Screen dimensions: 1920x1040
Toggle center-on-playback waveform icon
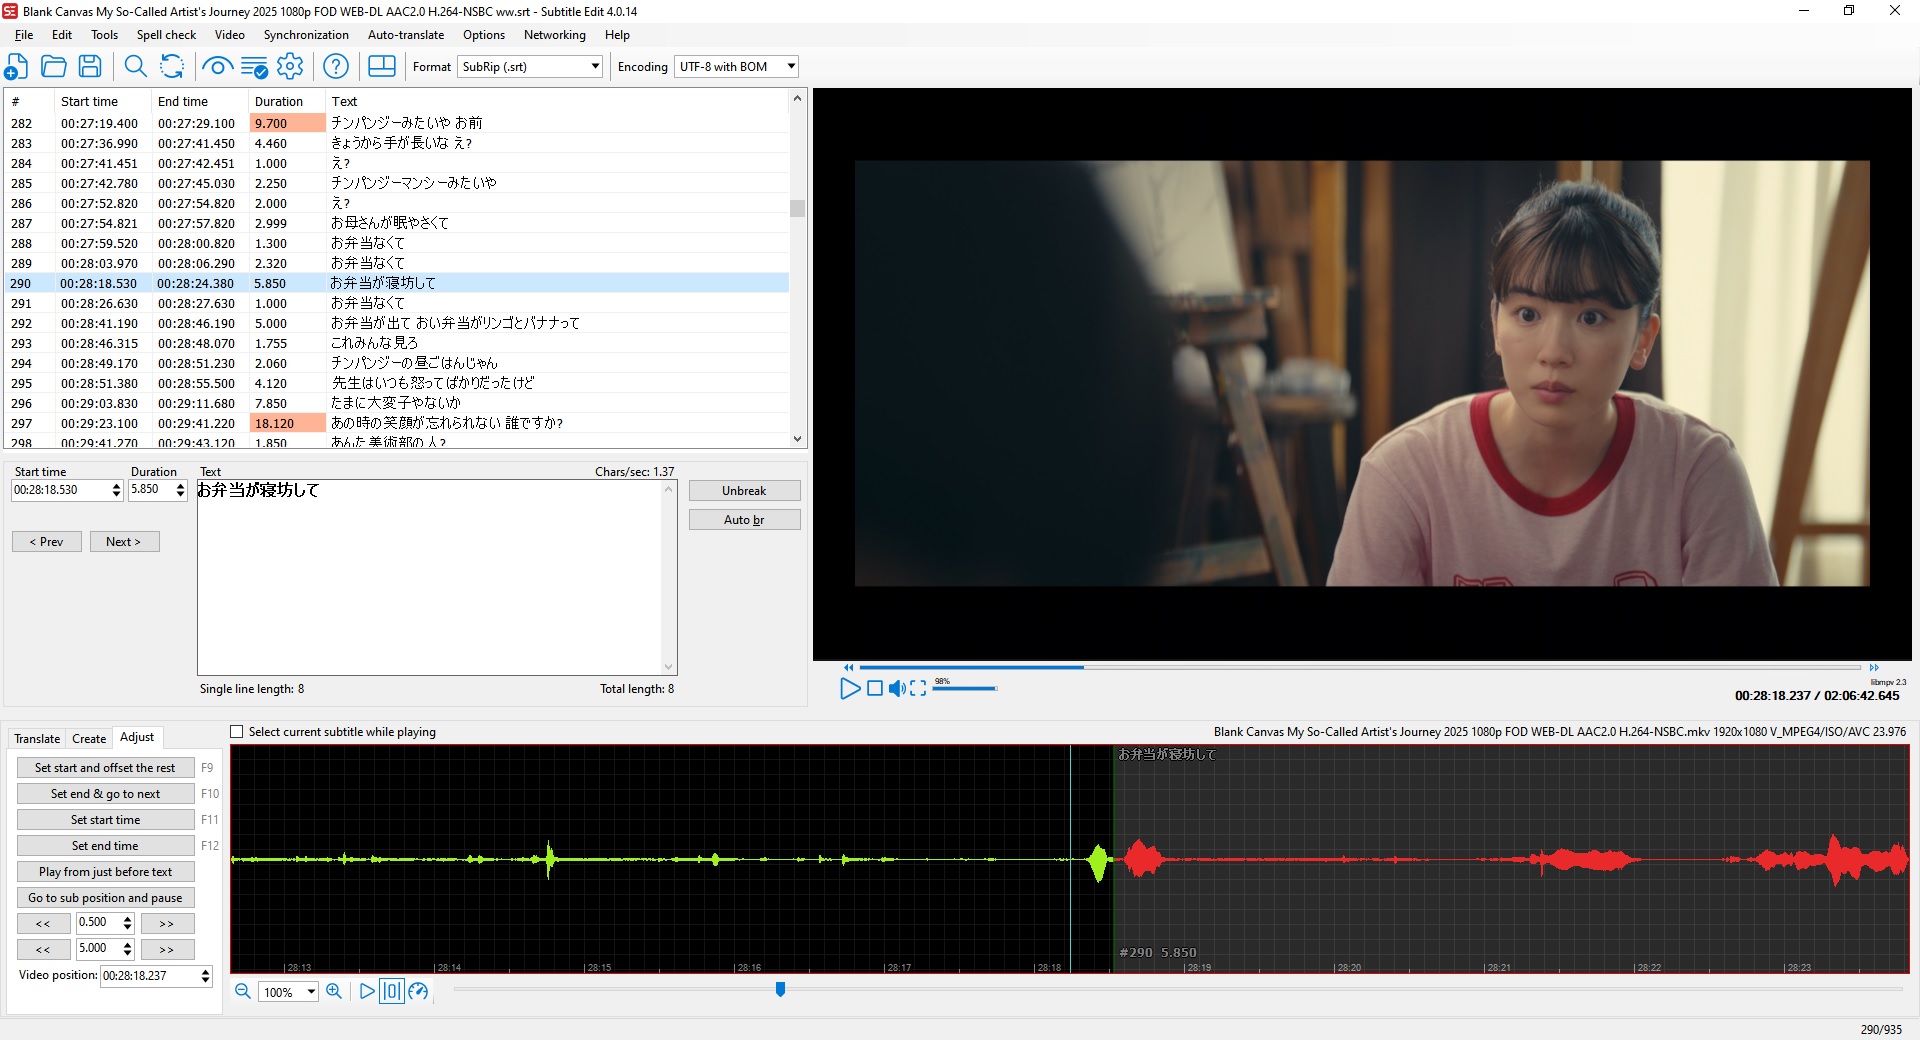tap(392, 991)
